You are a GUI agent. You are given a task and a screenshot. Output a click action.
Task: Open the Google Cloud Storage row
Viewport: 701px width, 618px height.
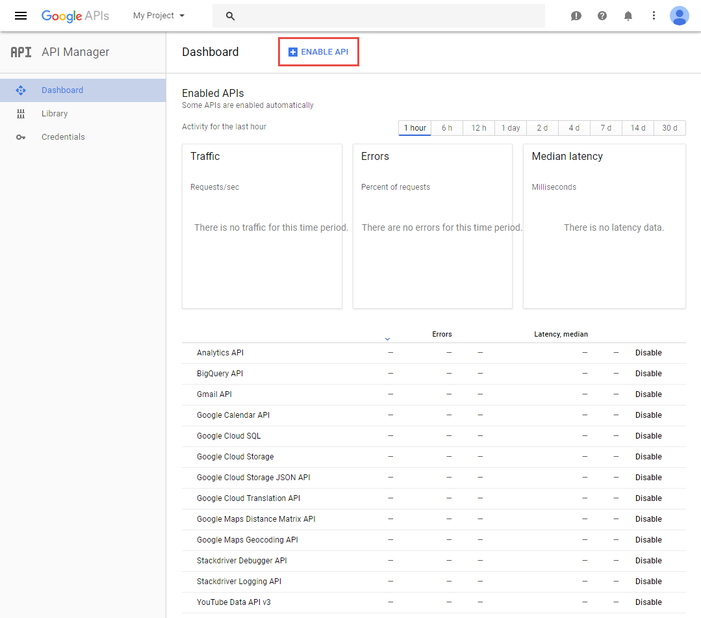pyautogui.click(x=434, y=457)
